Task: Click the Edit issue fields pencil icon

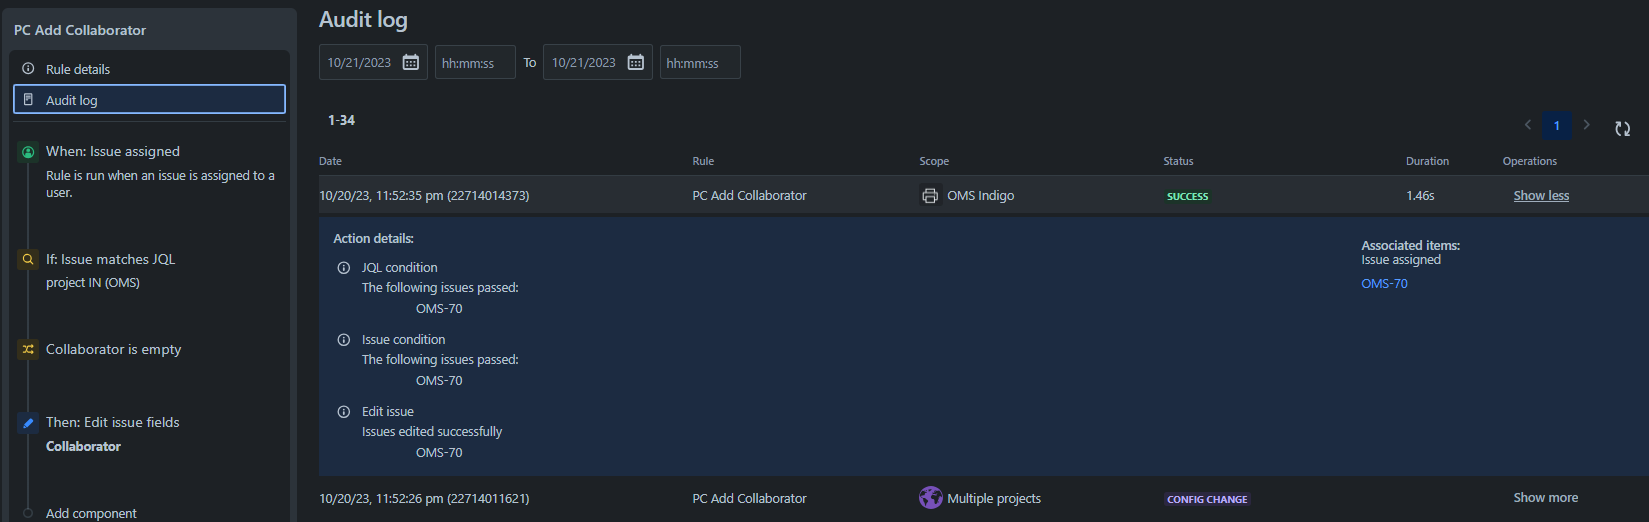Action: pos(28,423)
